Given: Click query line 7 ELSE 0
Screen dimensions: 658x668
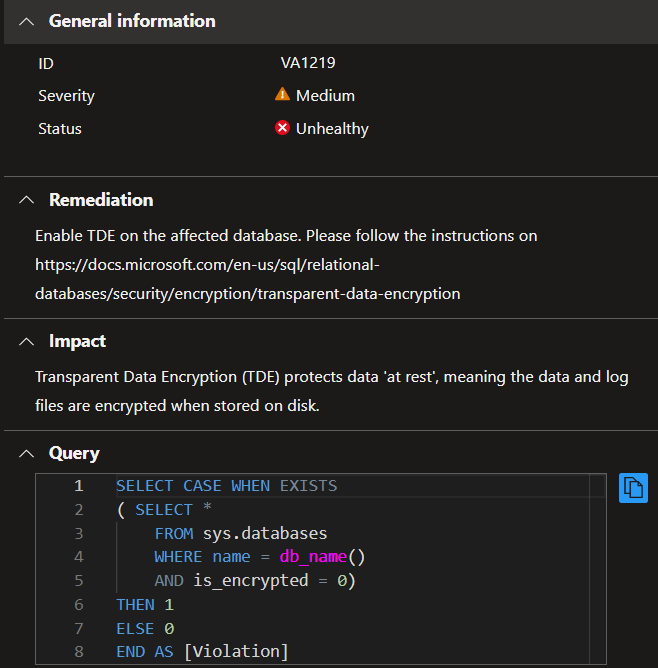Looking at the screenshot, I should pos(145,628).
